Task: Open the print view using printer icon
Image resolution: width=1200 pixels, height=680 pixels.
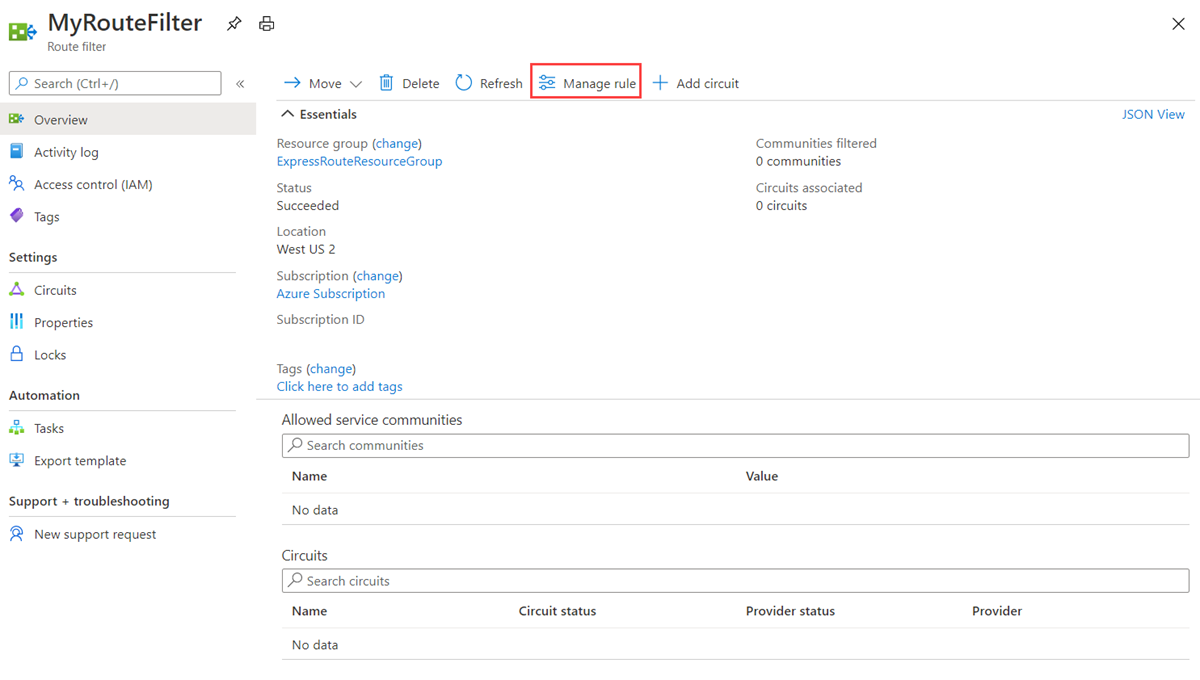Action: pos(266,23)
